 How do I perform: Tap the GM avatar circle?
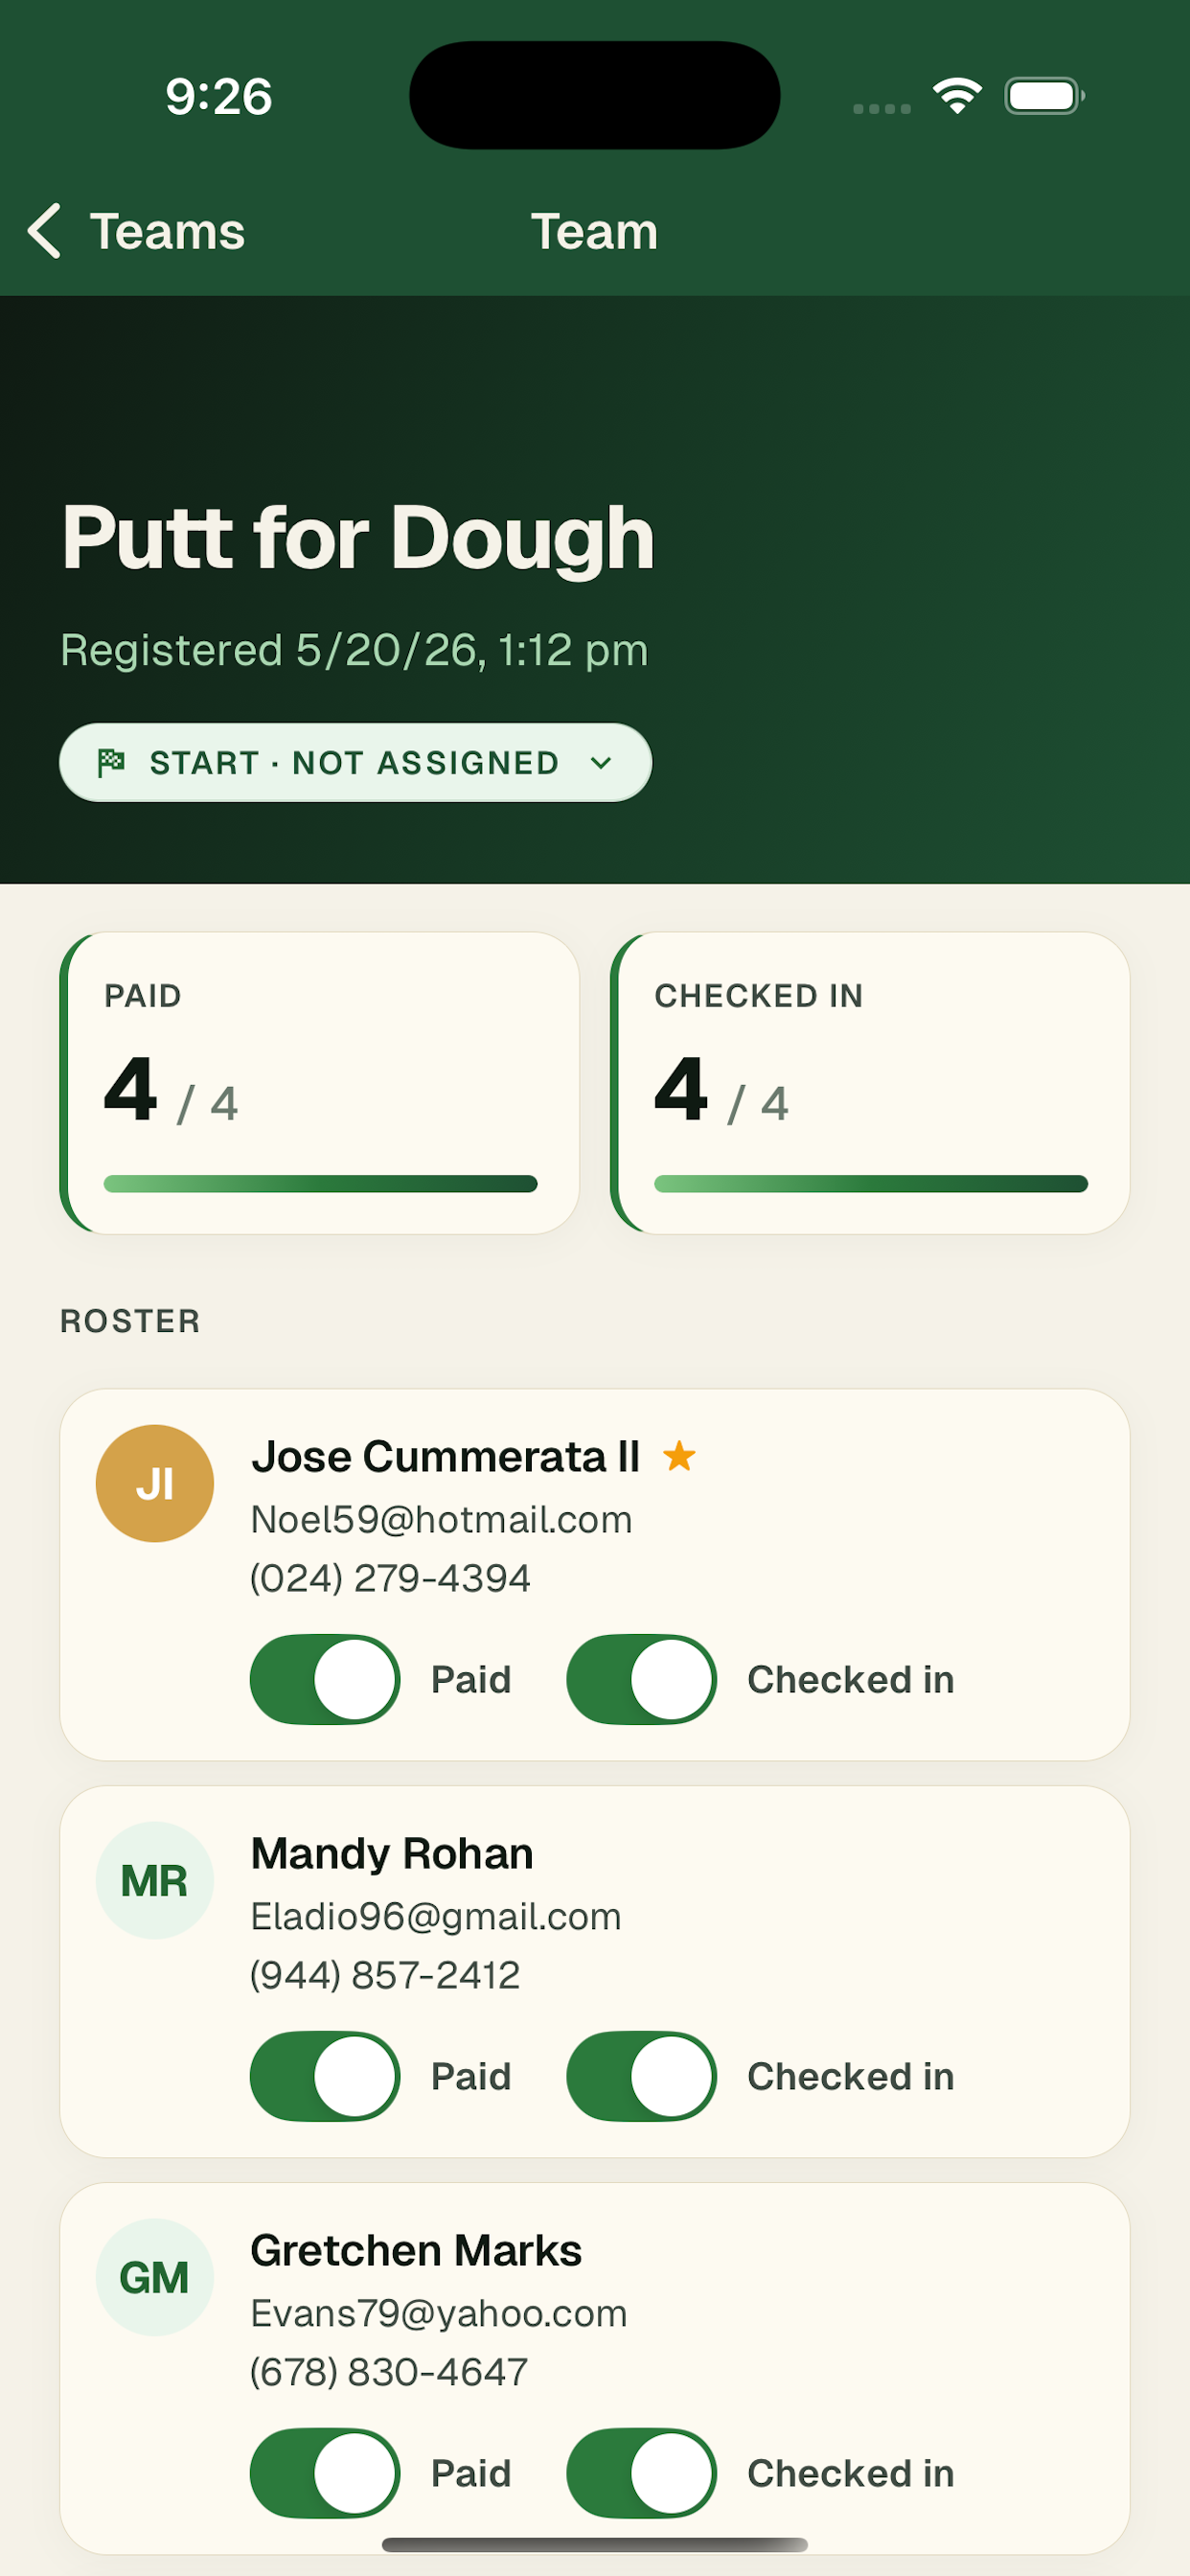[155, 2277]
